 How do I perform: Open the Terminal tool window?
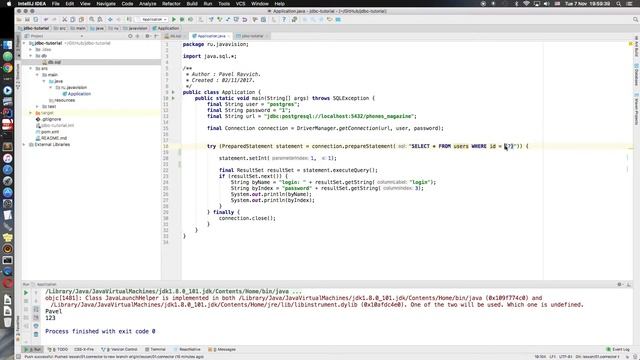(x=156, y=349)
